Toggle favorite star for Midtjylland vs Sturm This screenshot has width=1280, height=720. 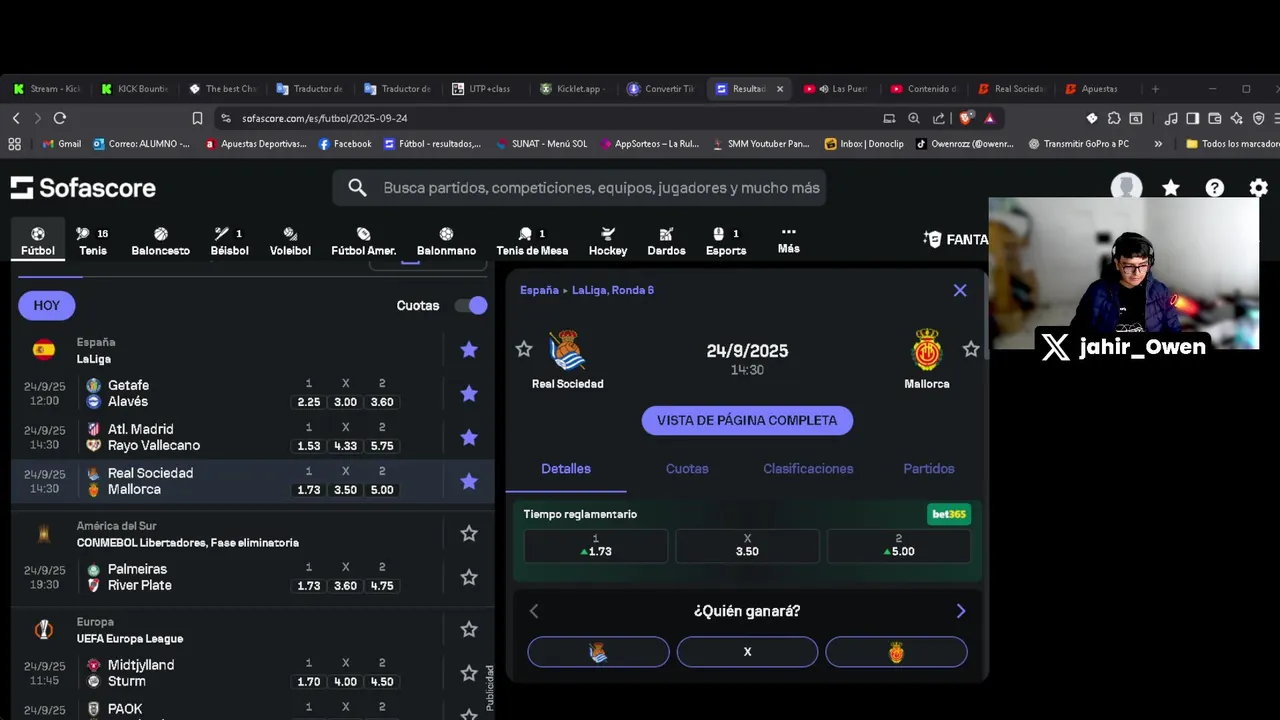469,673
